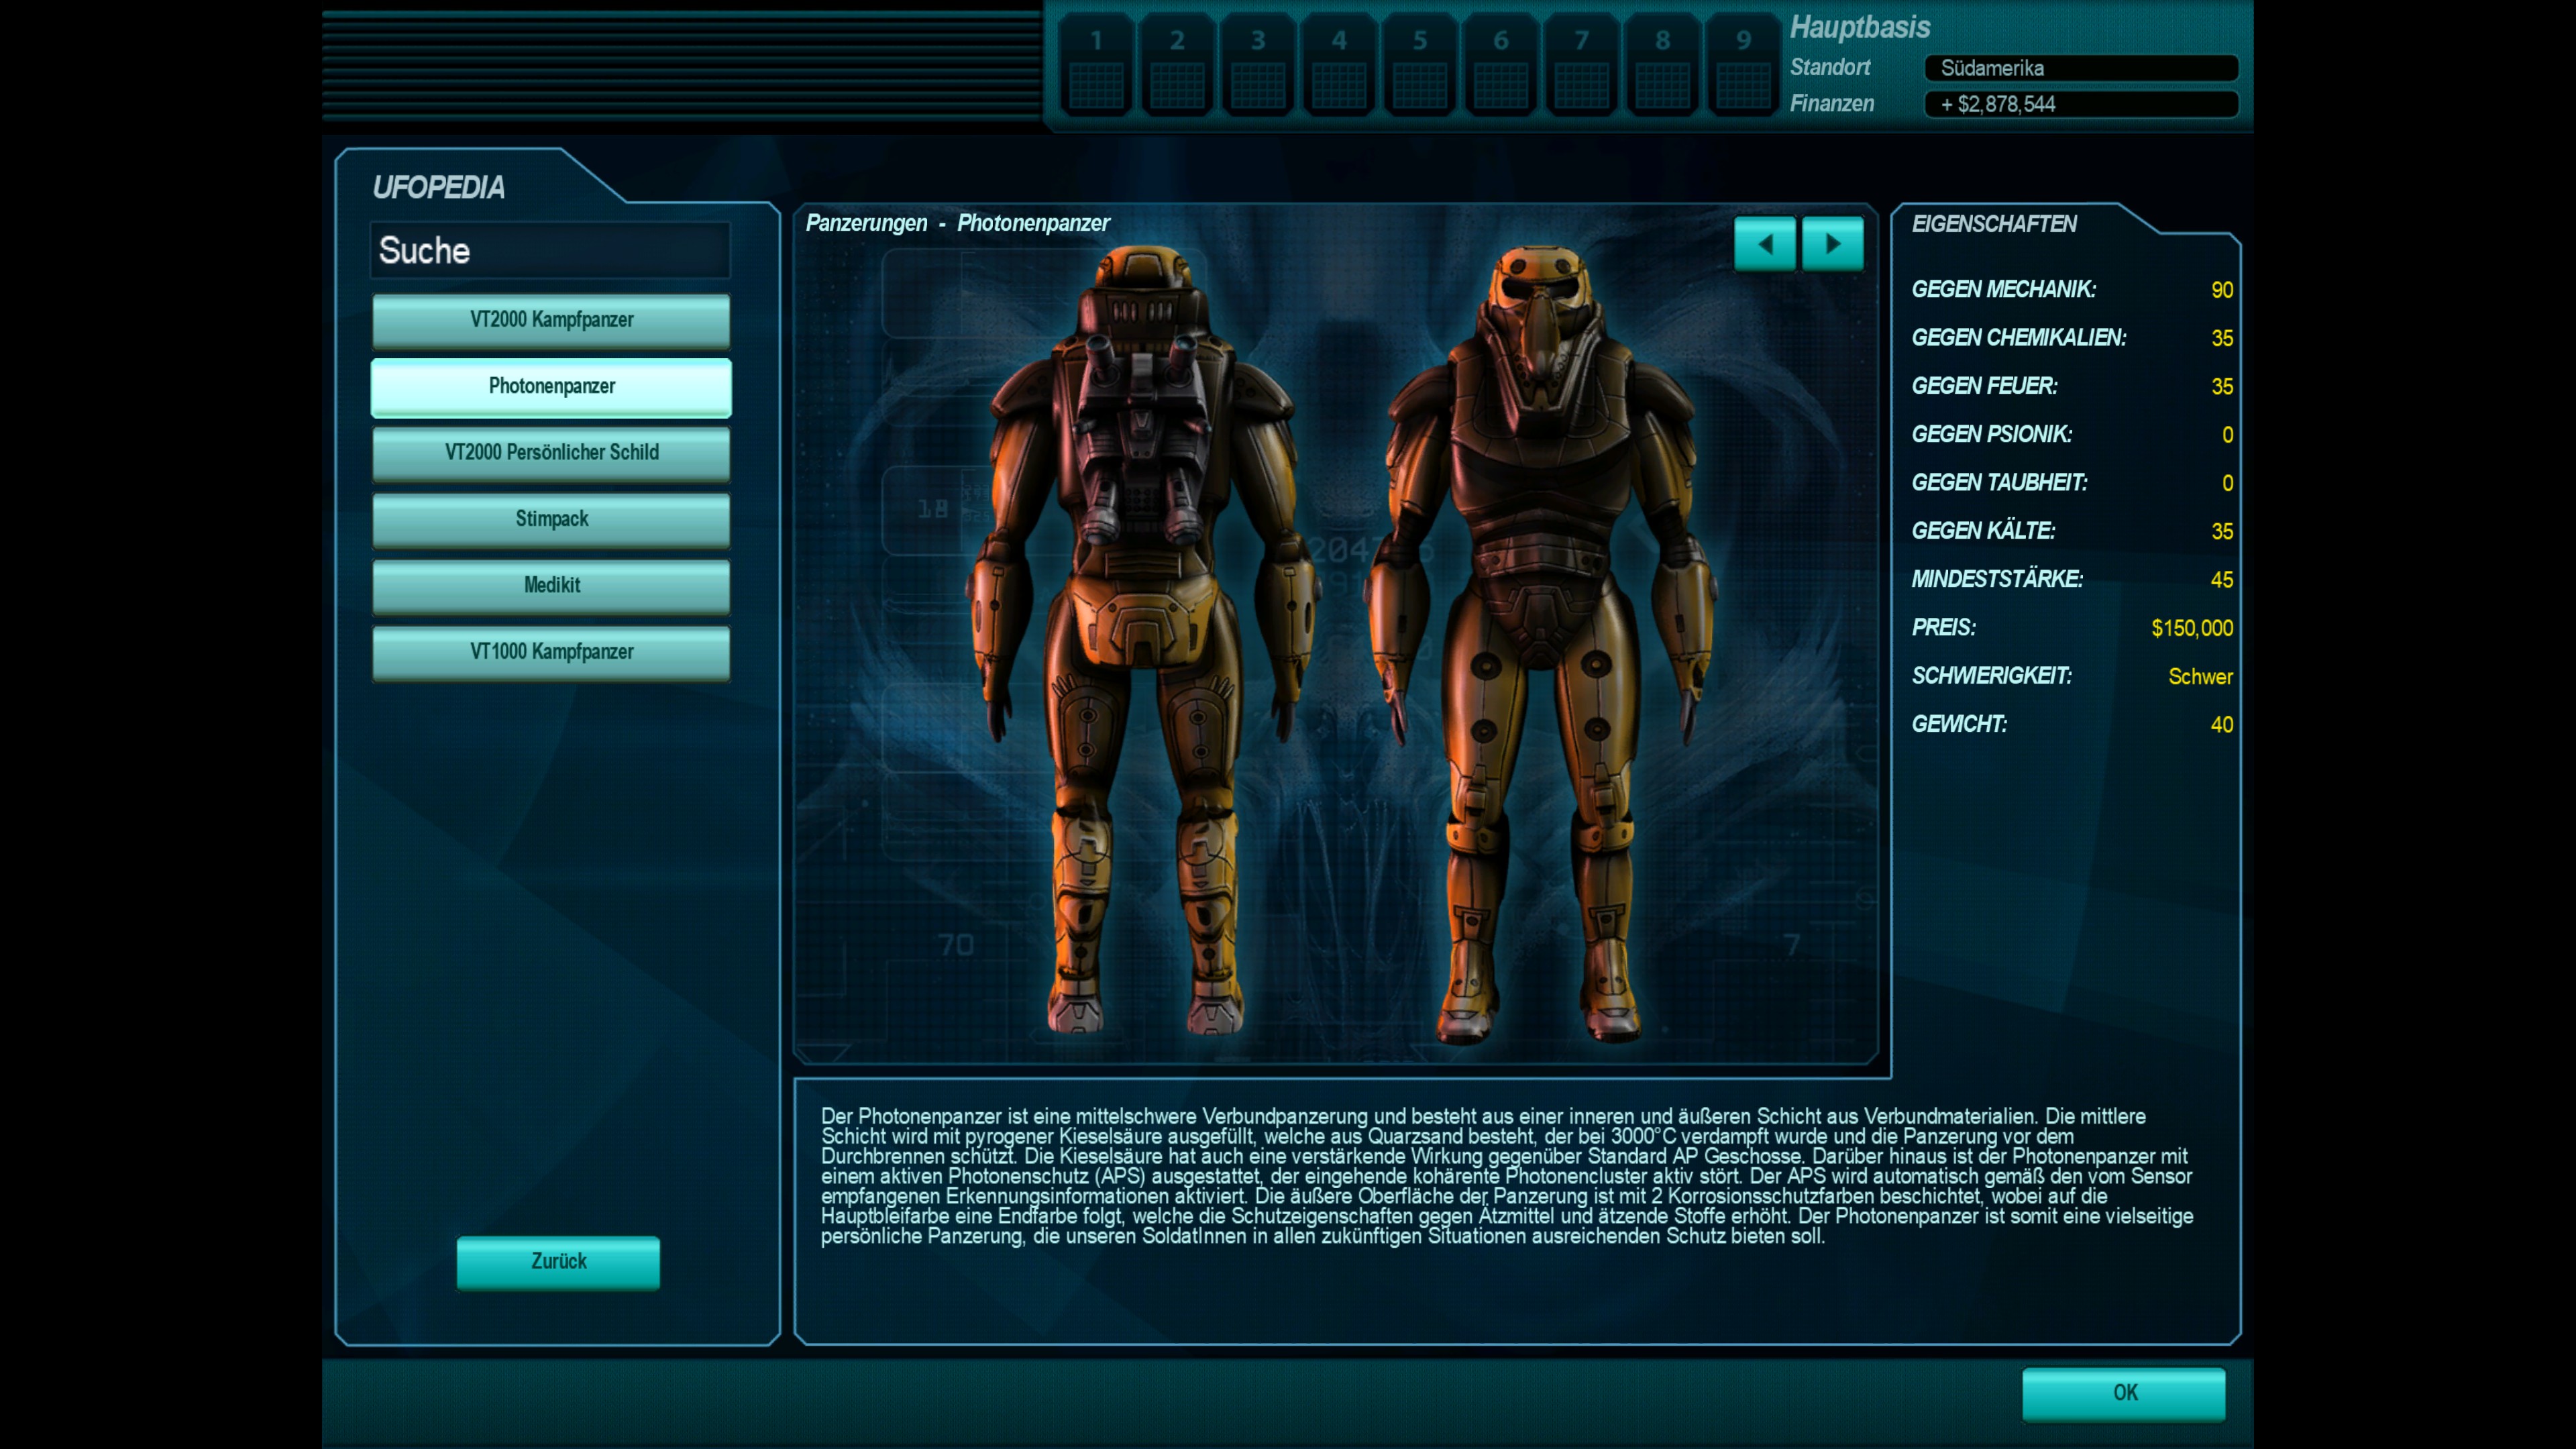
Task: Click the previous entry left arrow
Action: point(1764,244)
